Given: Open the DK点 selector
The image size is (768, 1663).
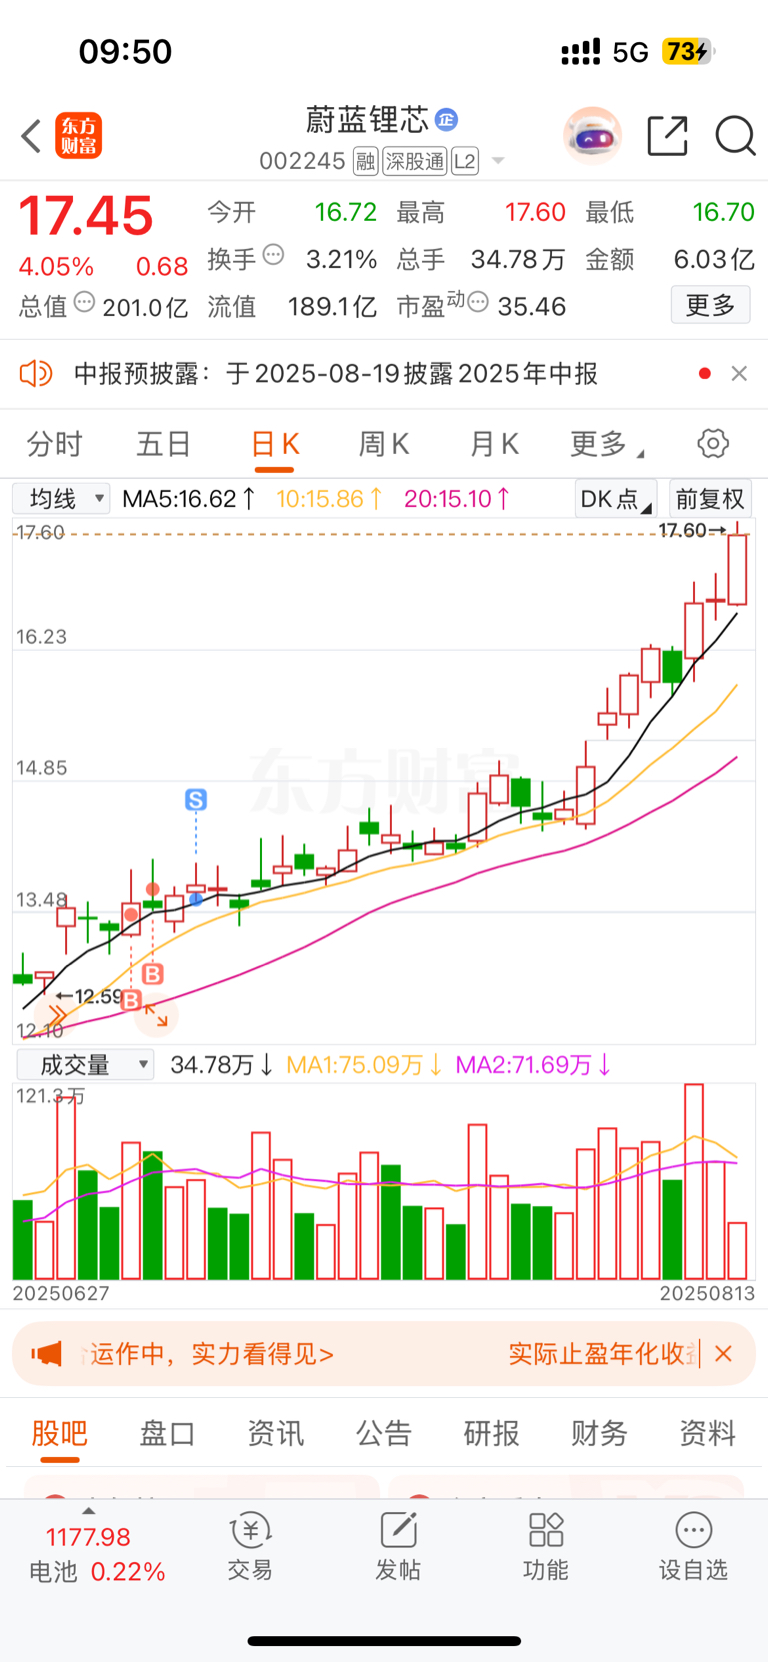Looking at the screenshot, I should point(616,498).
